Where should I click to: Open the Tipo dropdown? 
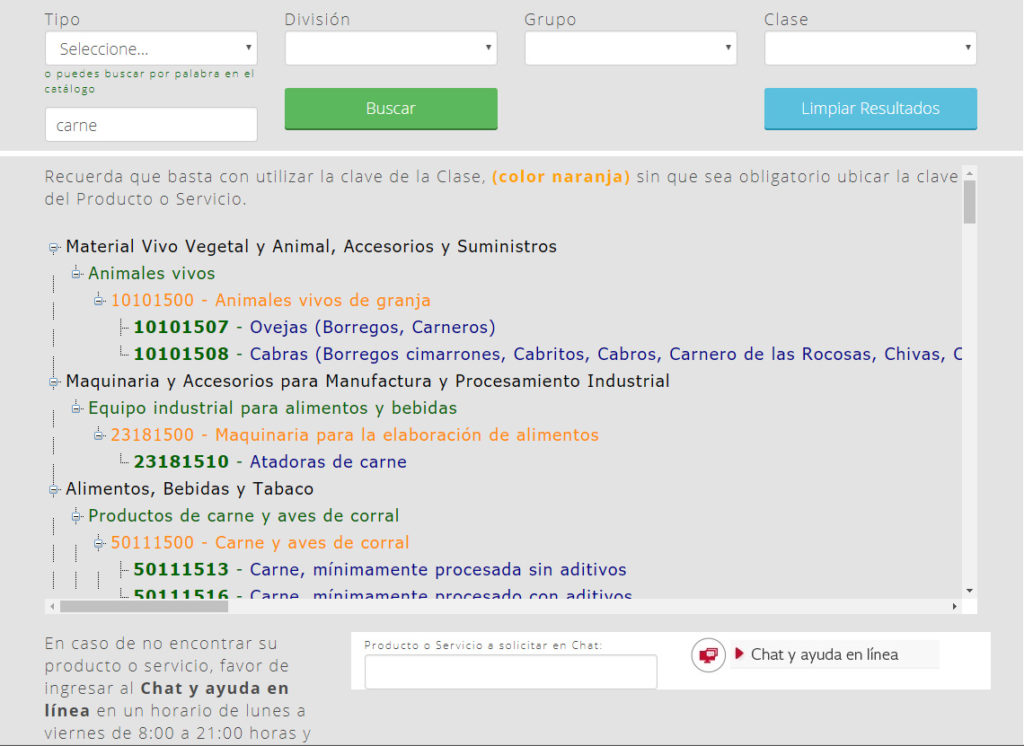(151, 48)
